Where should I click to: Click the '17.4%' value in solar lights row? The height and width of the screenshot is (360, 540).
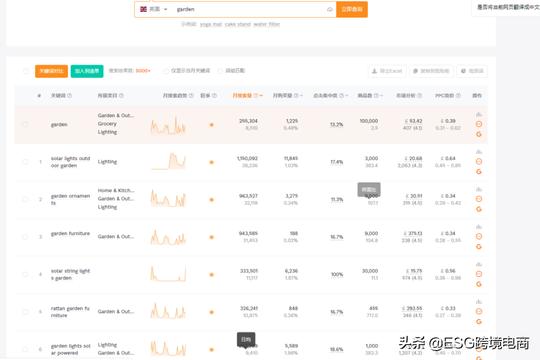tap(337, 162)
